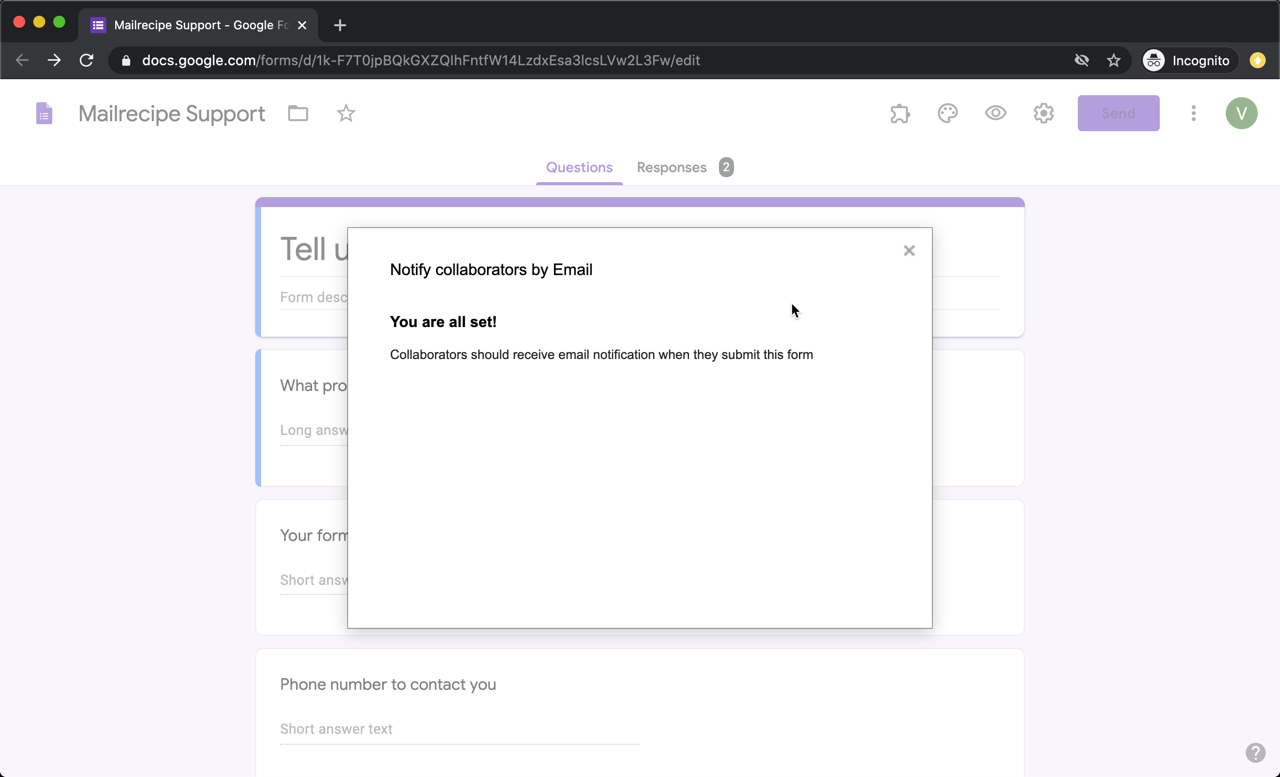Click the Send button
1280x777 pixels.
tap(1118, 113)
